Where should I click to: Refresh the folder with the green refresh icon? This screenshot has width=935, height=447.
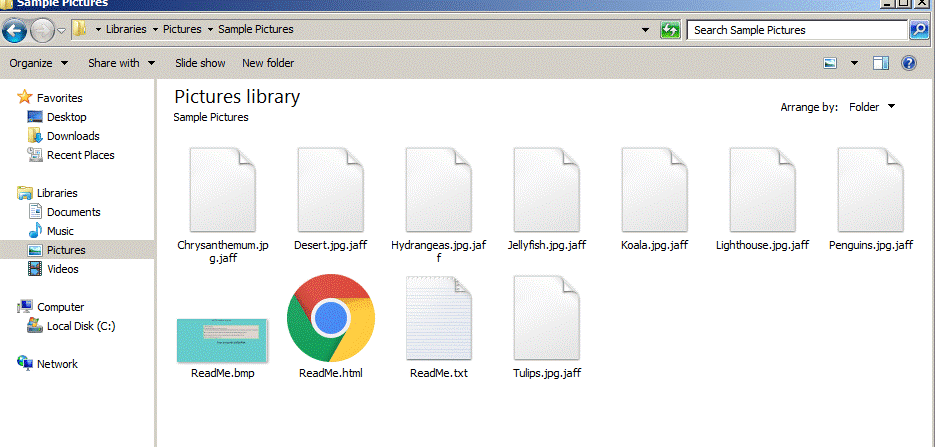click(670, 30)
